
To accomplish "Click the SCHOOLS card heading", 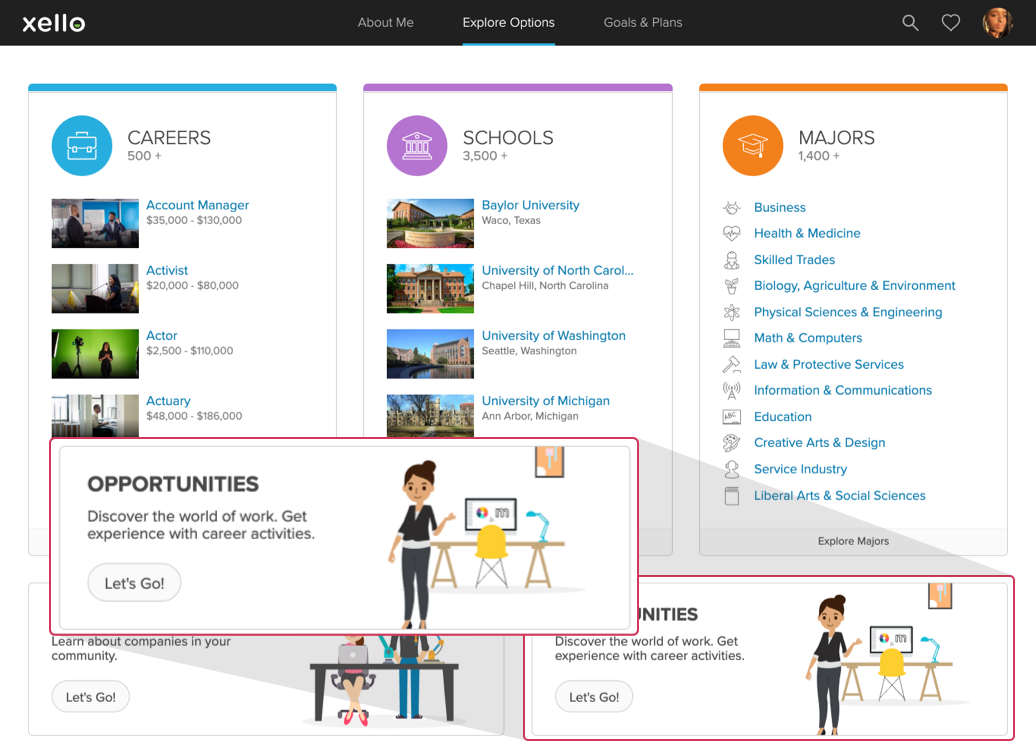I will point(508,137).
